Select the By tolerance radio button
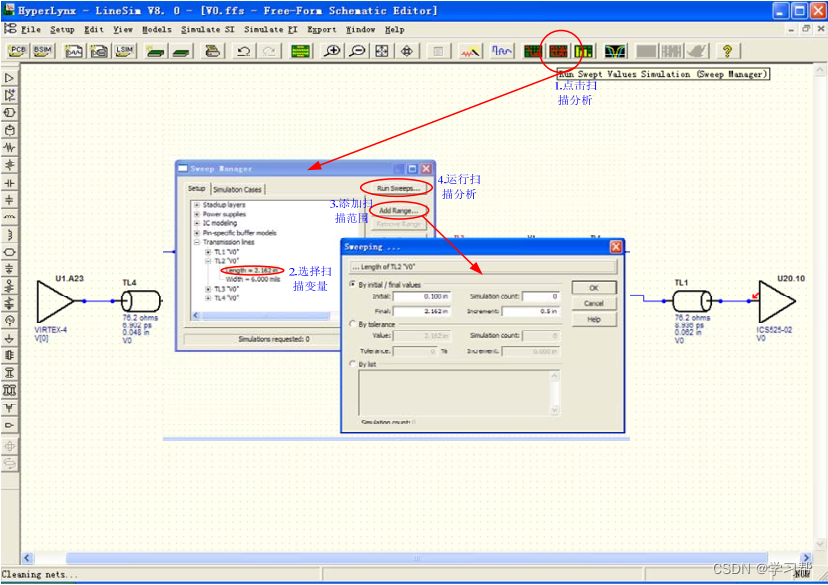Image resolution: width=828 pixels, height=585 pixels. (353, 324)
